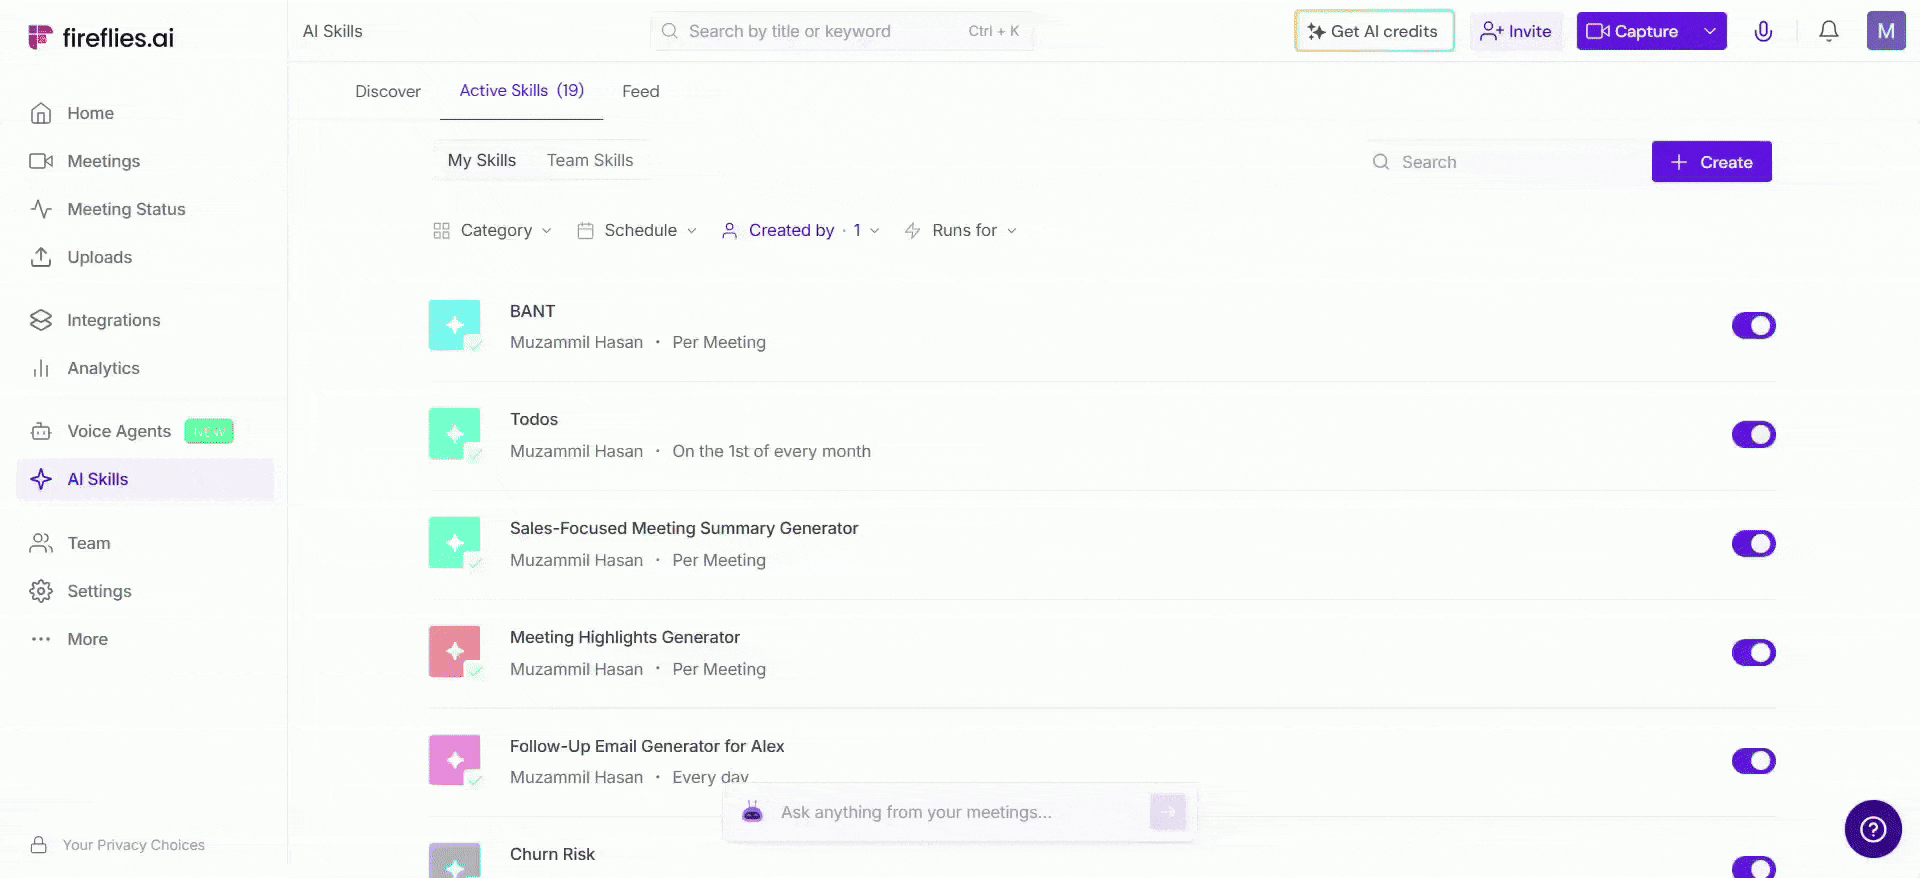The image size is (1920, 878).
Task: Open 'Sales-Focused Meeting Summary Generator' title
Action: point(684,528)
